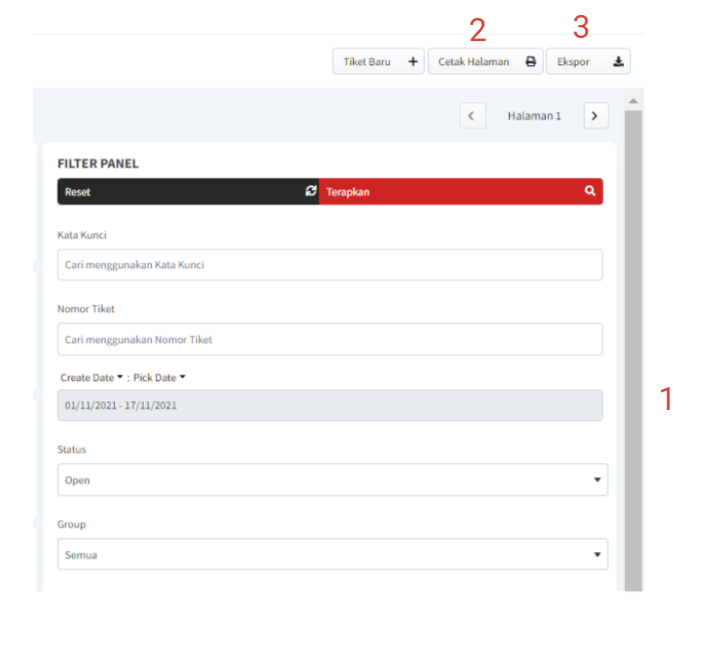The height and width of the screenshot is (648, 707).
Task: Open the Pick Date dropdown
Action: click(x=160, y=377)
